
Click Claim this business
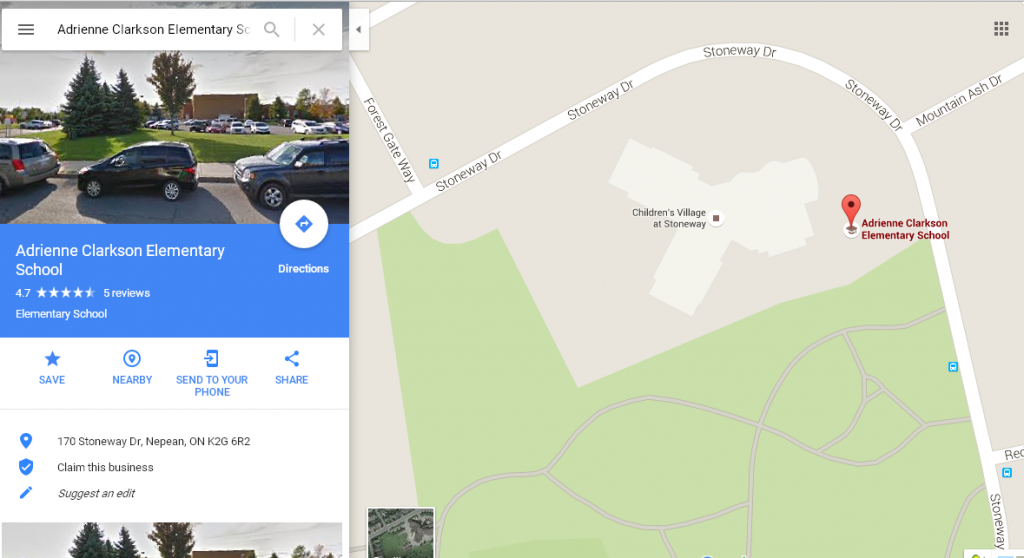(105, 467)
